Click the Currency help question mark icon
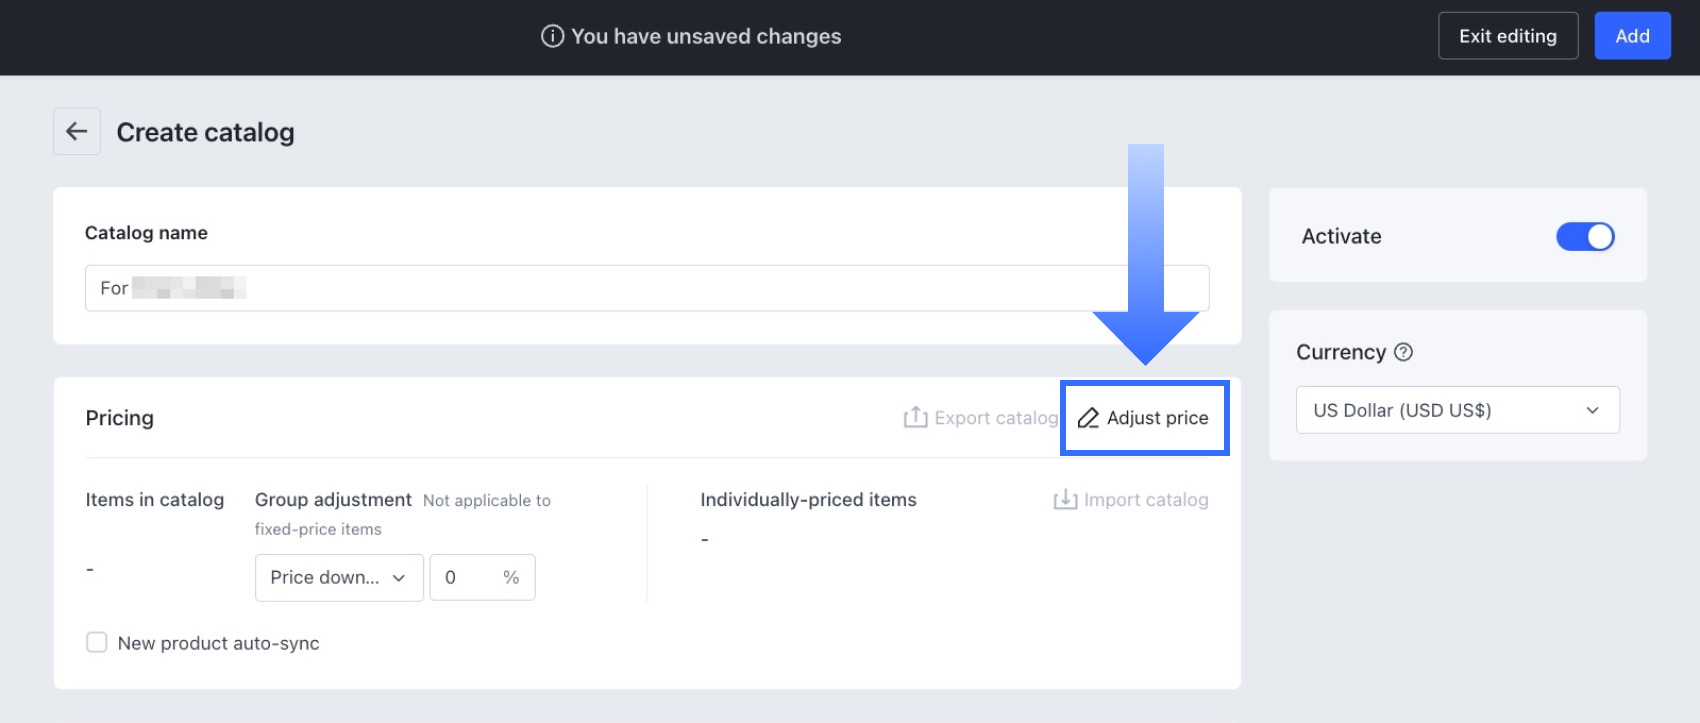This screenshot has height=723, width=1700. tap(1403, 352)
